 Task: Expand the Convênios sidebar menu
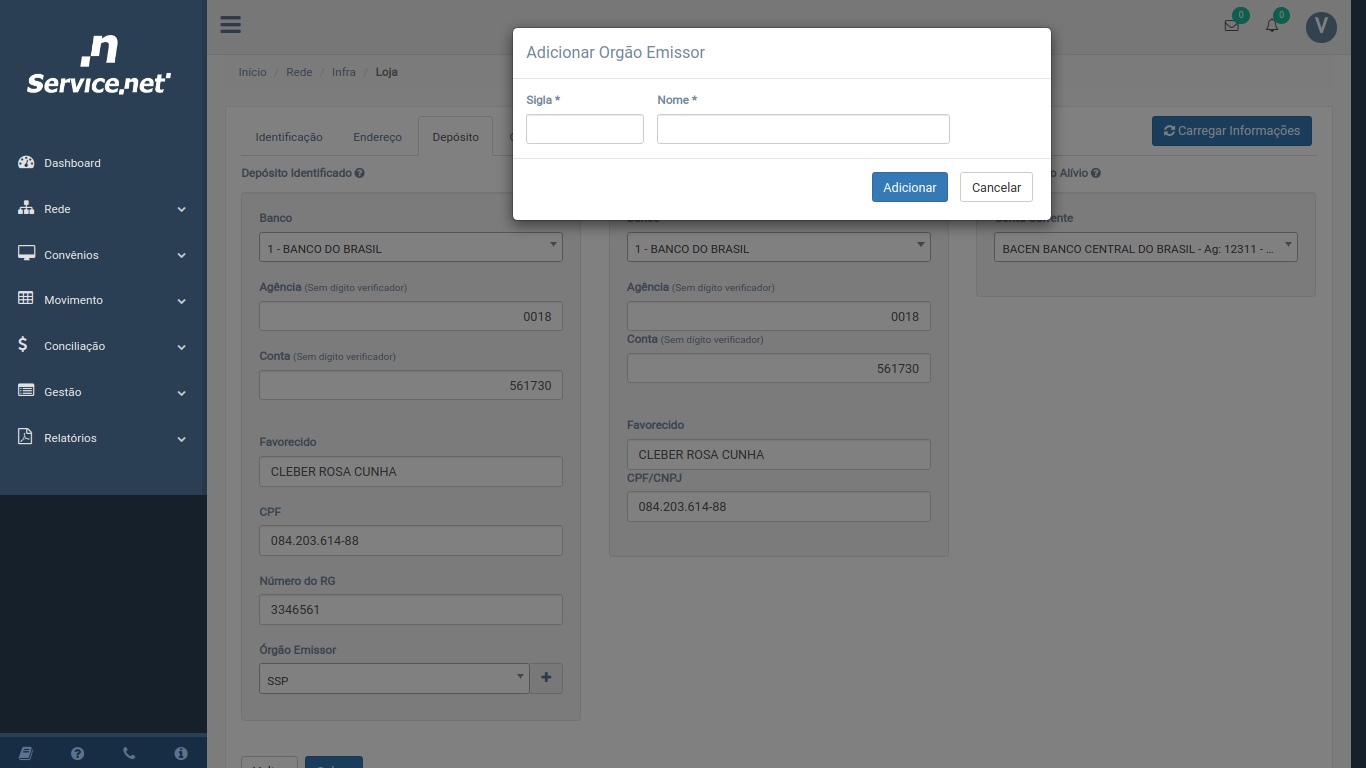point(103,255)
